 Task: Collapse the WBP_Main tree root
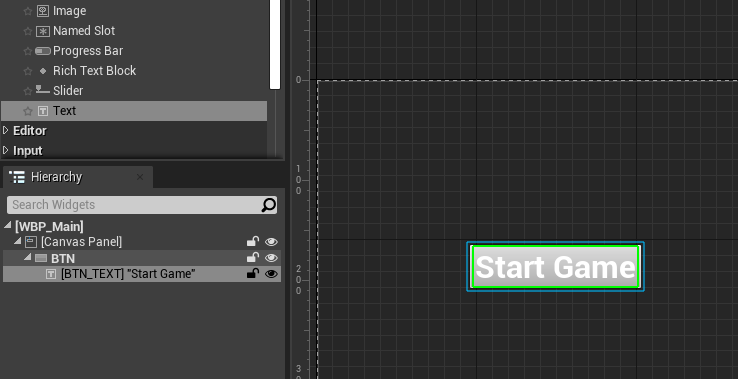(x=8, y=226)
